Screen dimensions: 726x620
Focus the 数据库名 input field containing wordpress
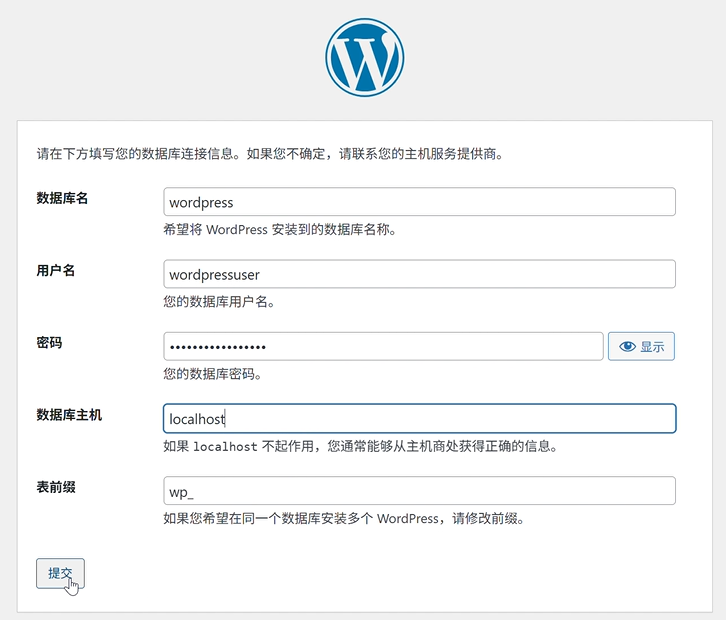419,202
